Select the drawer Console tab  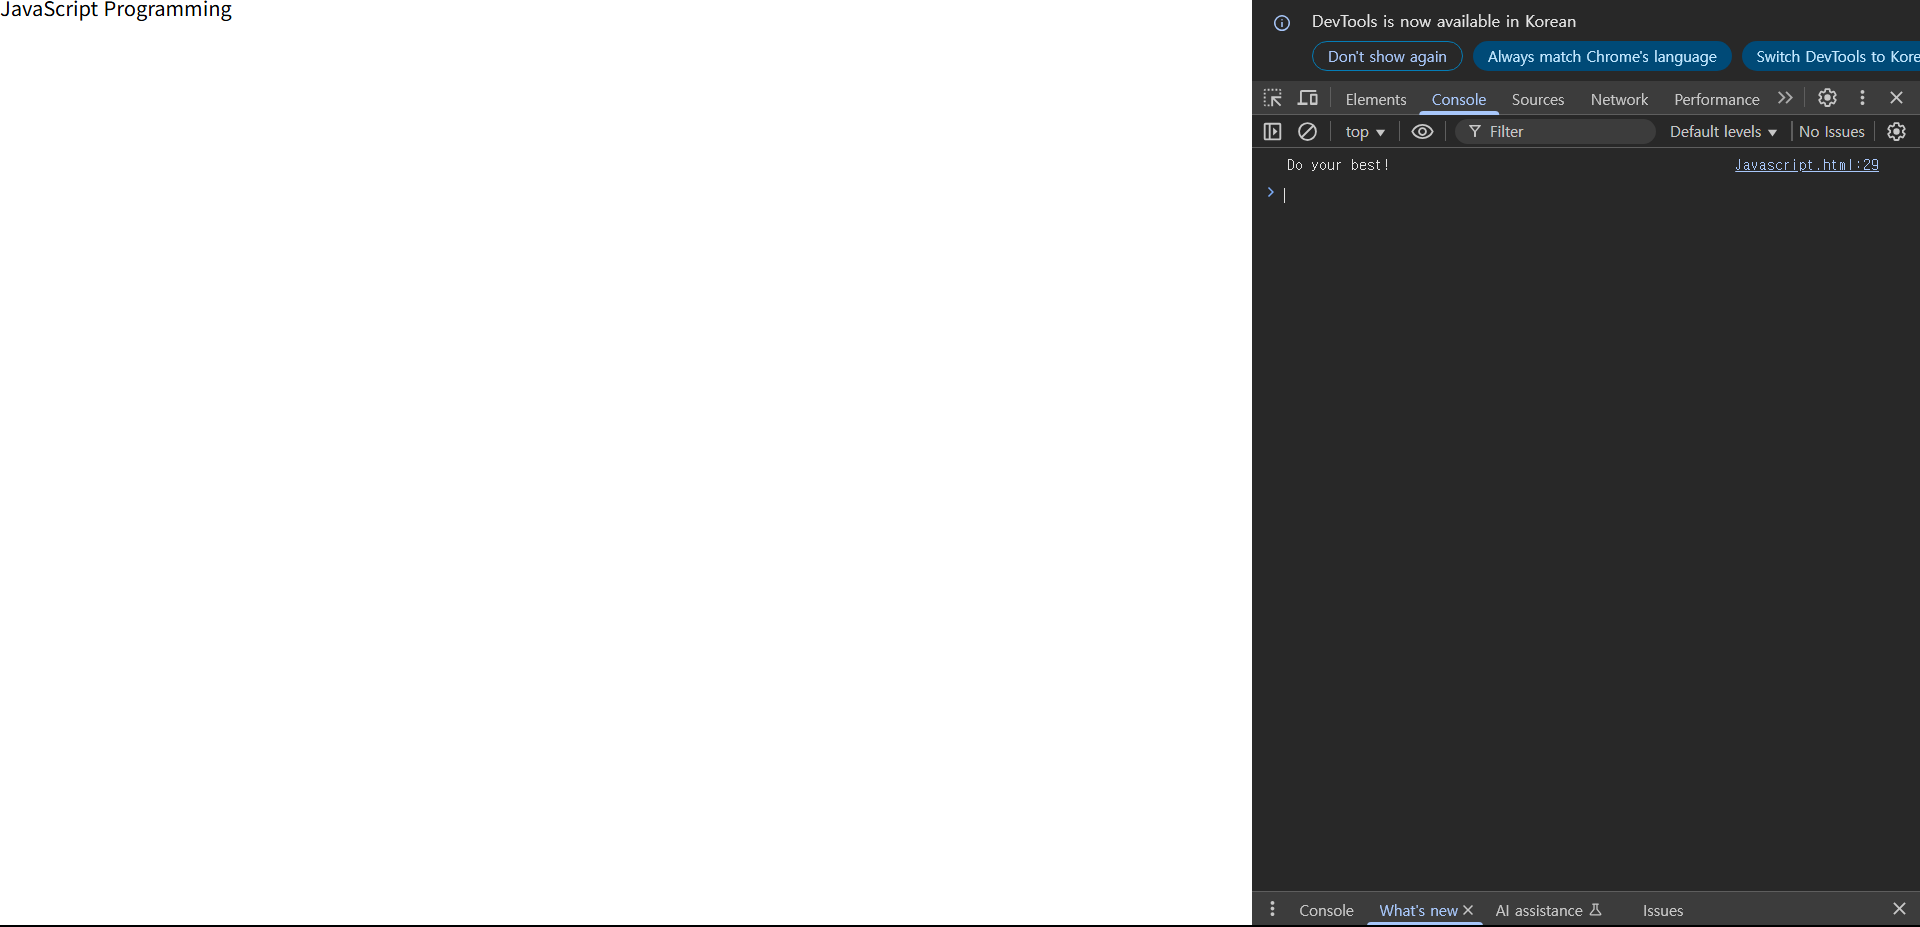[x=1326, y=910]
